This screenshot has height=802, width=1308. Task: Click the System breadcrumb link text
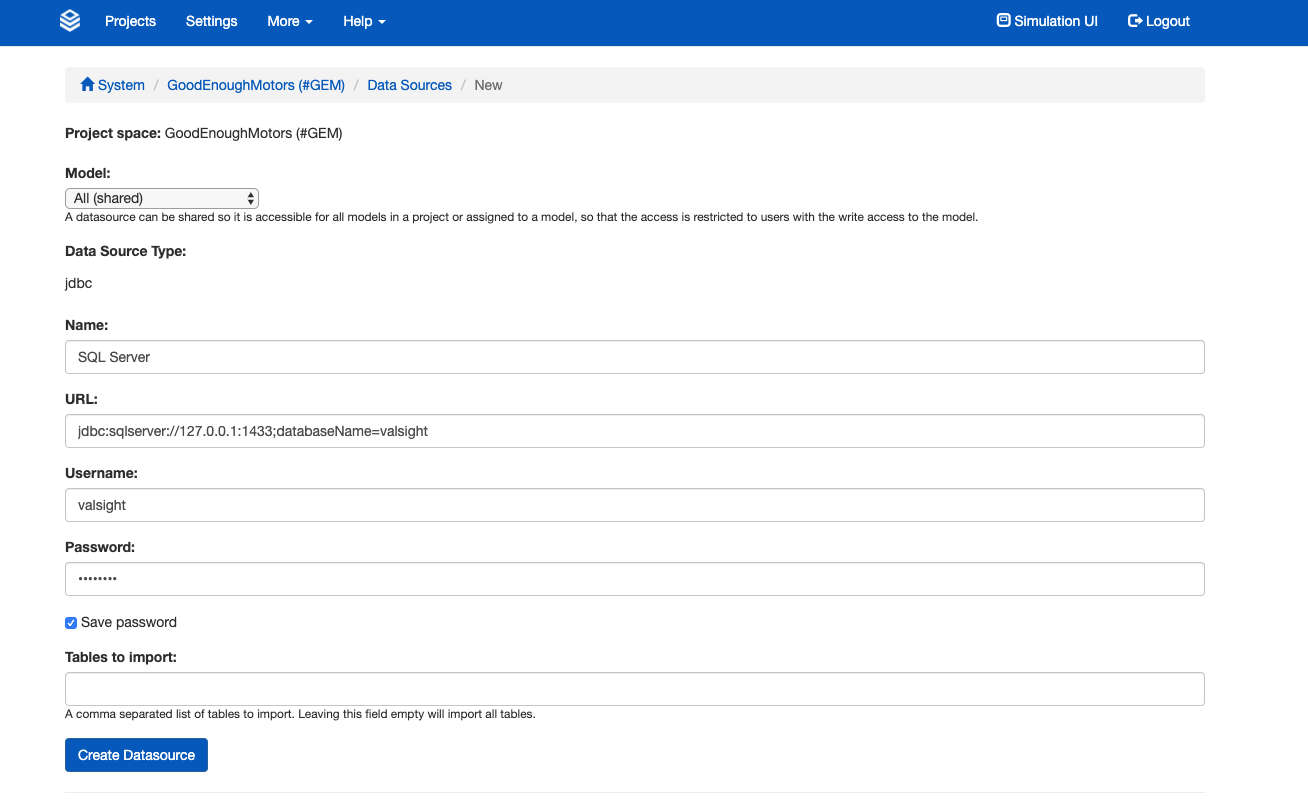121,85
